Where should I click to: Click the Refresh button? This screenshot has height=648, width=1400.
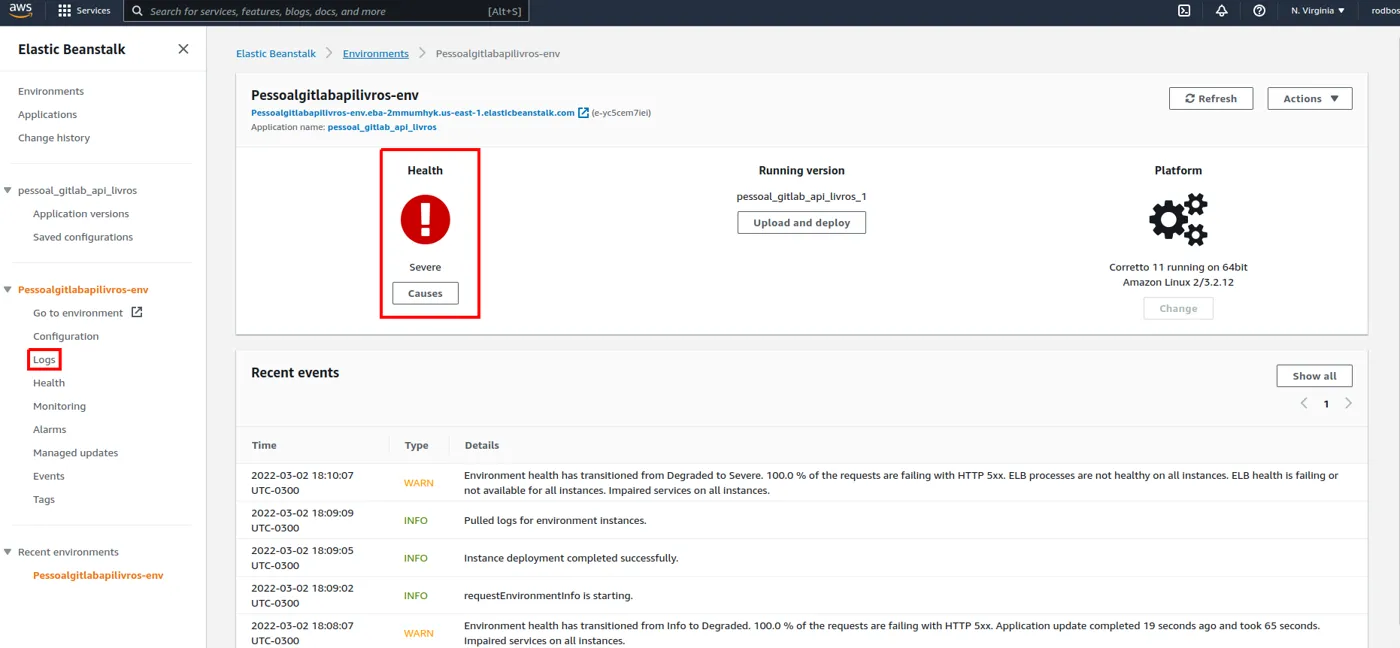[1211, 99]
